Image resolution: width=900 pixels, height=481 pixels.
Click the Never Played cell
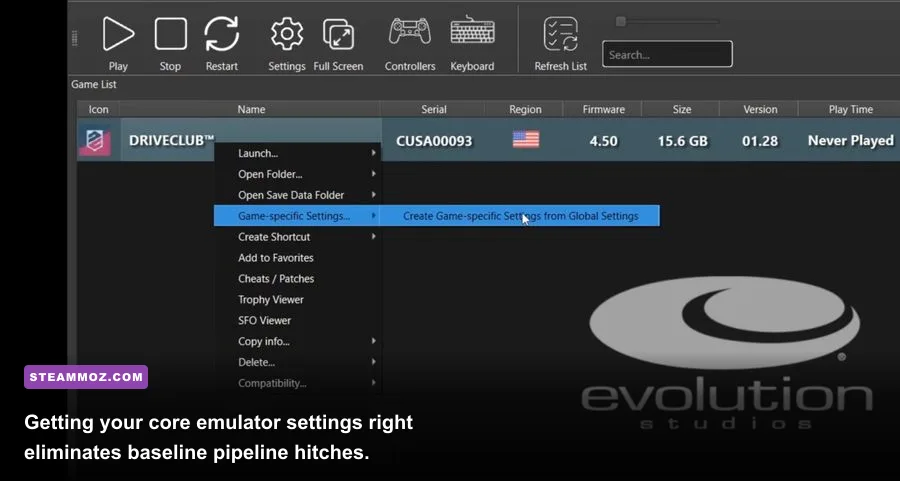click(851, 141)
